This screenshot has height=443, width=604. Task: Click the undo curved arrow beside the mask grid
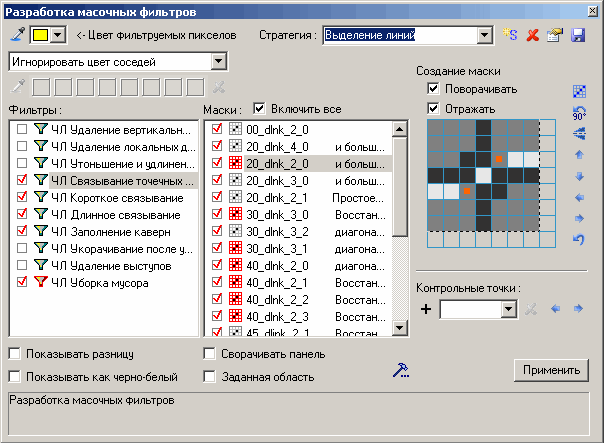[579, 239]
